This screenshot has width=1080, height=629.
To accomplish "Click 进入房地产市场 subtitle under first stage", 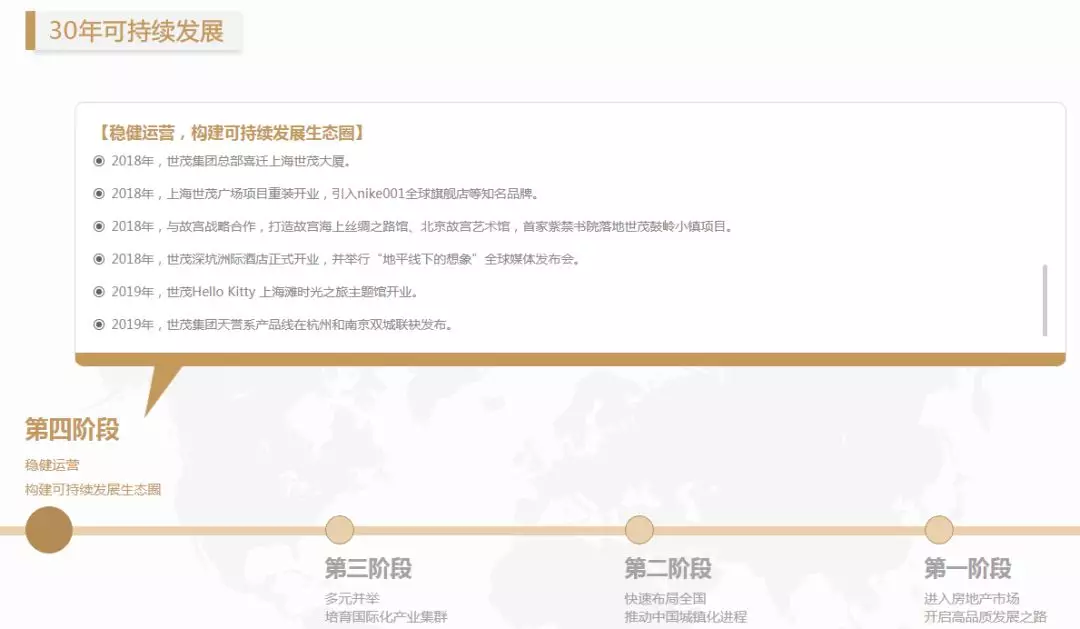I will [x=971, y=598].
